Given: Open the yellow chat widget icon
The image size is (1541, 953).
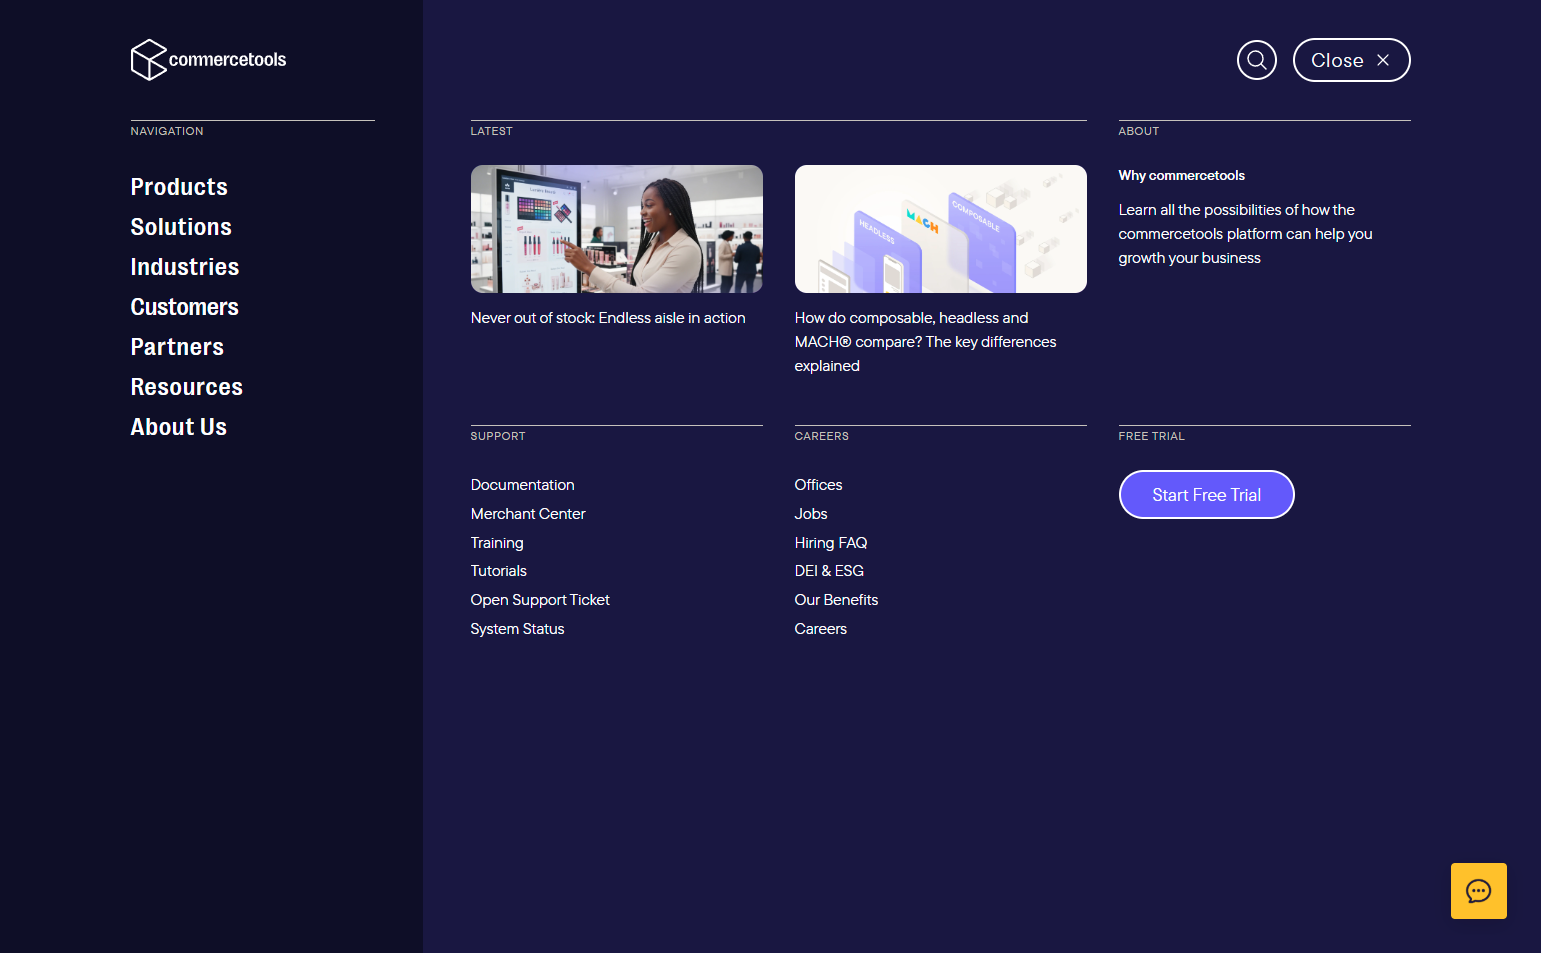Looking at the screenshot, I should (x=1478, y=890).
